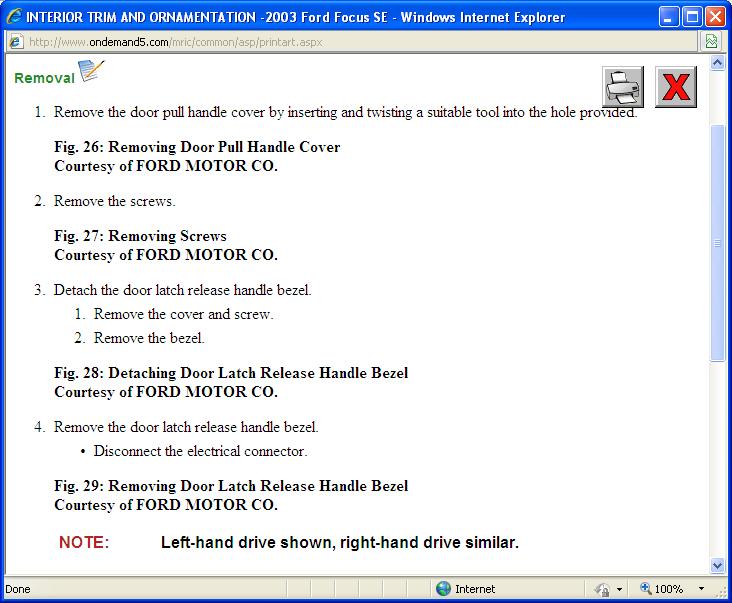Open the security settings dropdown arrow
The width and height of the screenshot is (732, 603).
tap(619, 589)
